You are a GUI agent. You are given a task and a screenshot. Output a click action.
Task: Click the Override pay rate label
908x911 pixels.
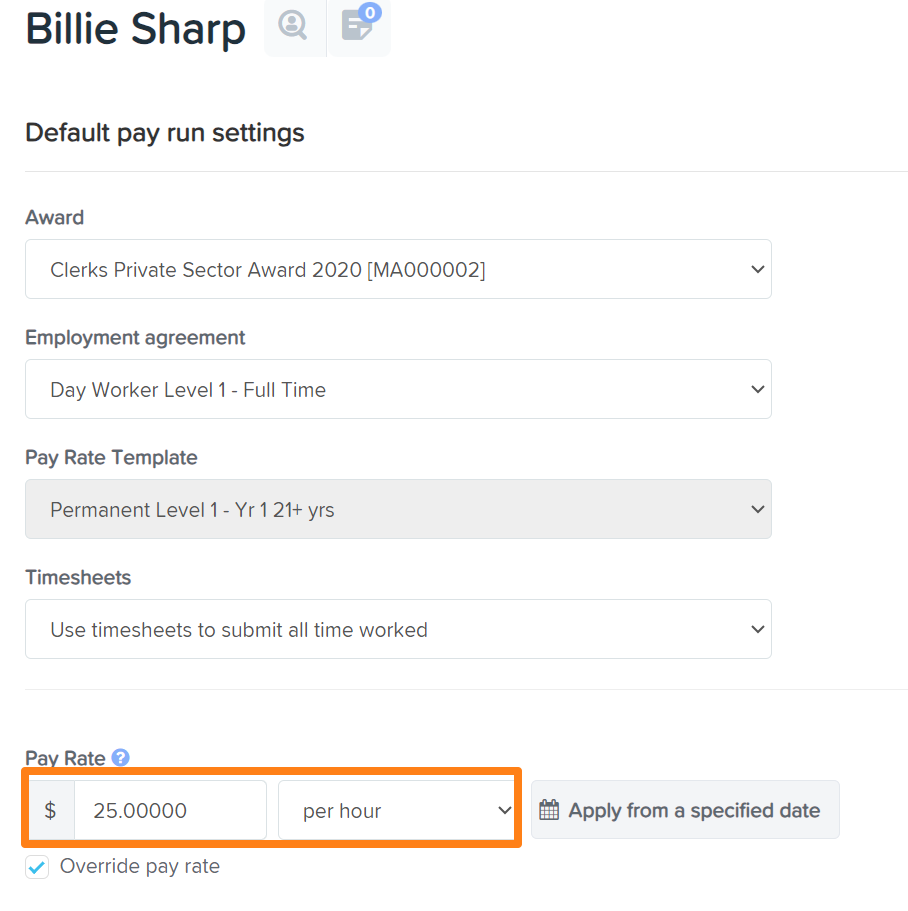tap(140, 866)
